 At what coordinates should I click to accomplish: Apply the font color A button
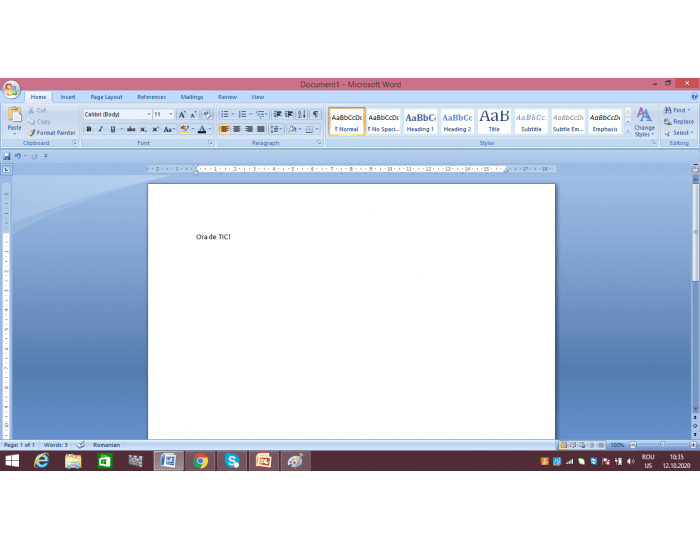pos(202,129)
